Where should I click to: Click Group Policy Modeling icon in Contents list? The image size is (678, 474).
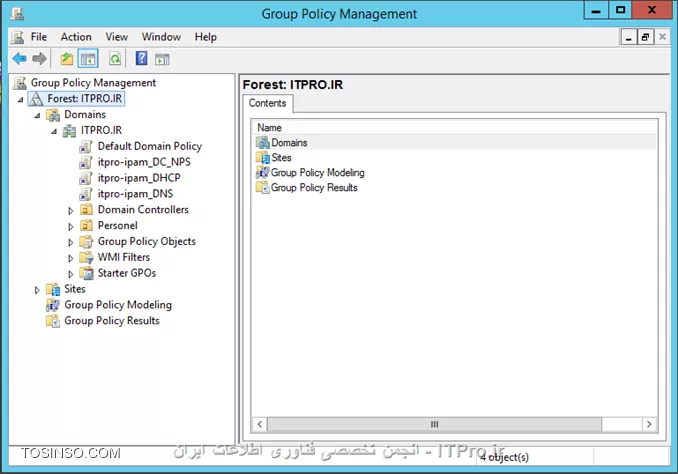click(x=262, y=173)
